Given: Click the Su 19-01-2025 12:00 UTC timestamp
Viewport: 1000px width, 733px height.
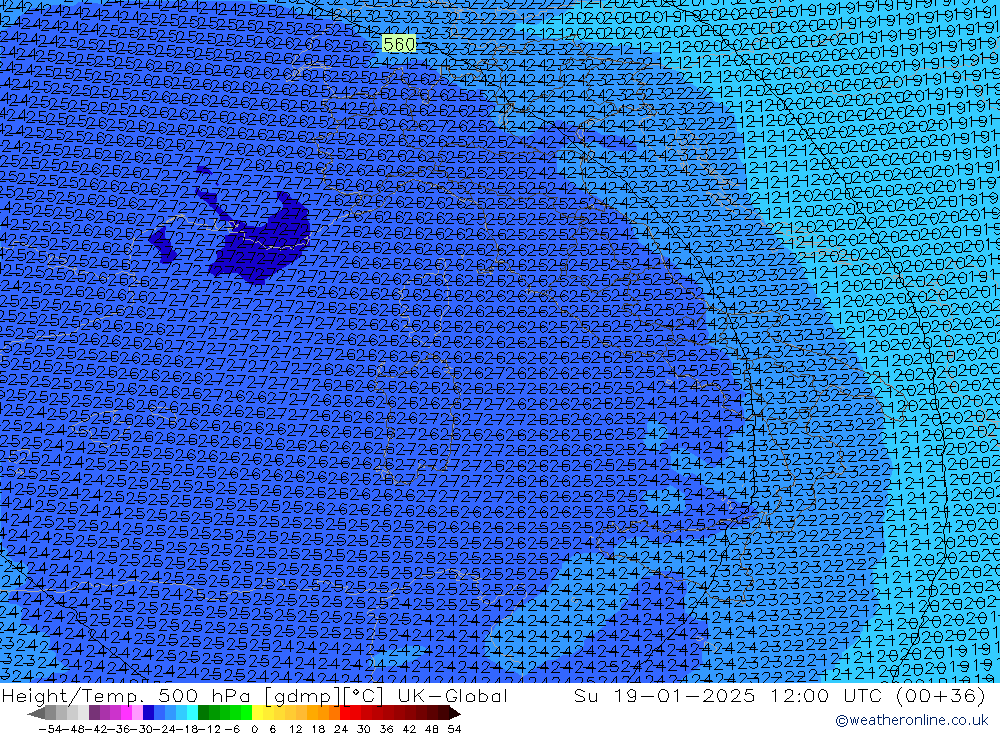Looking at the screenshot, I should (728, 695).
